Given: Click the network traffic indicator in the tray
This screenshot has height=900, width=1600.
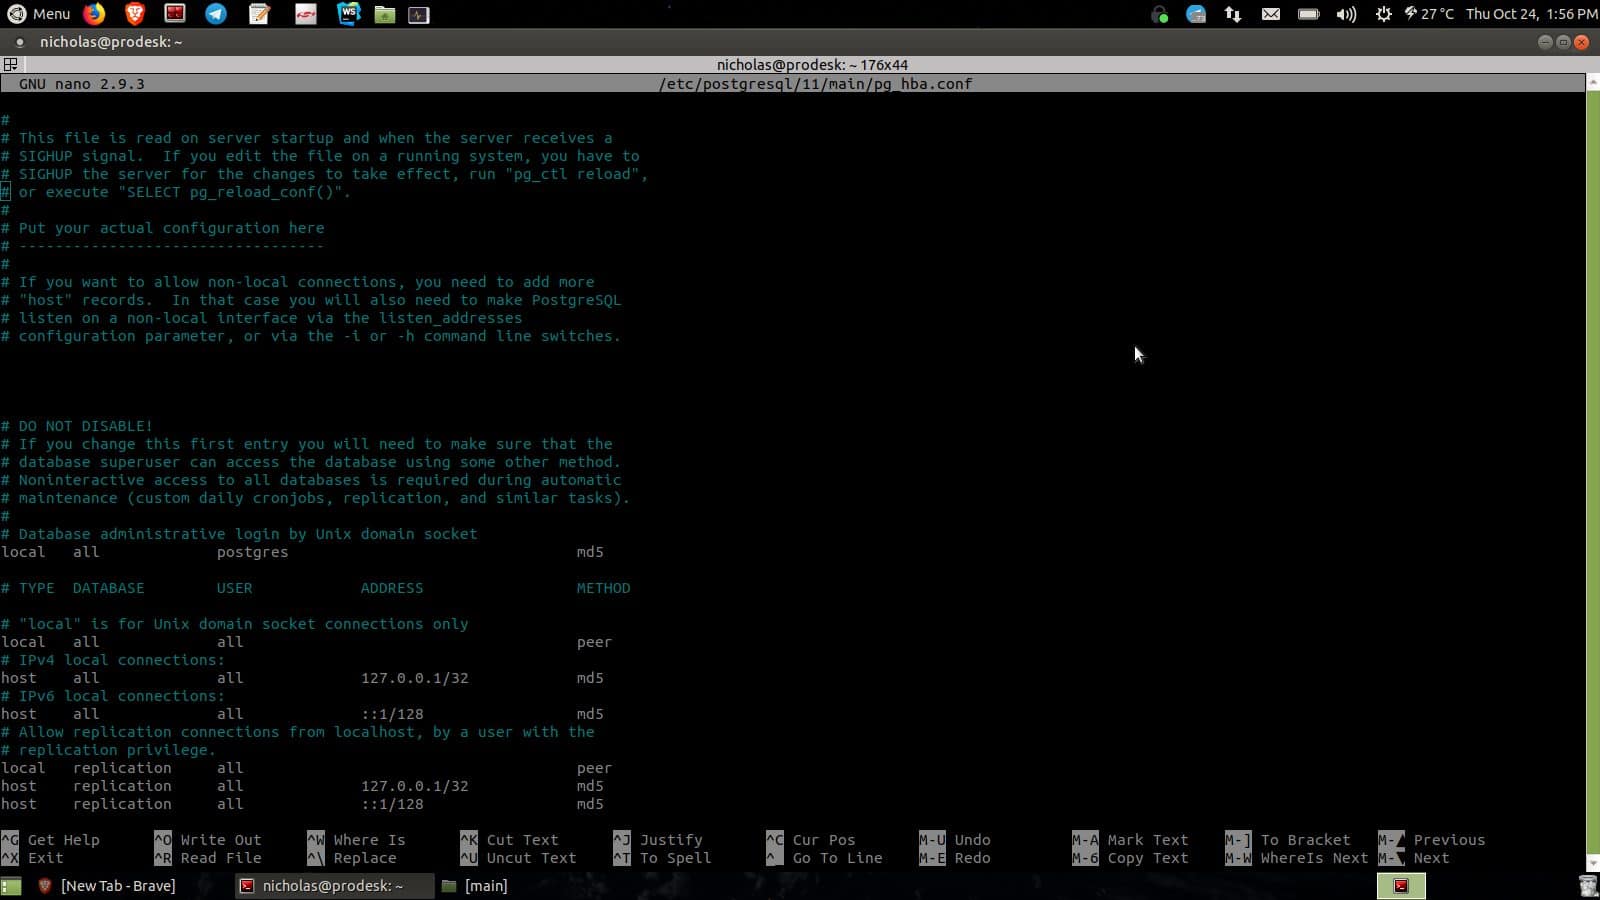Looking at the screenshot, I should 1232,14.
